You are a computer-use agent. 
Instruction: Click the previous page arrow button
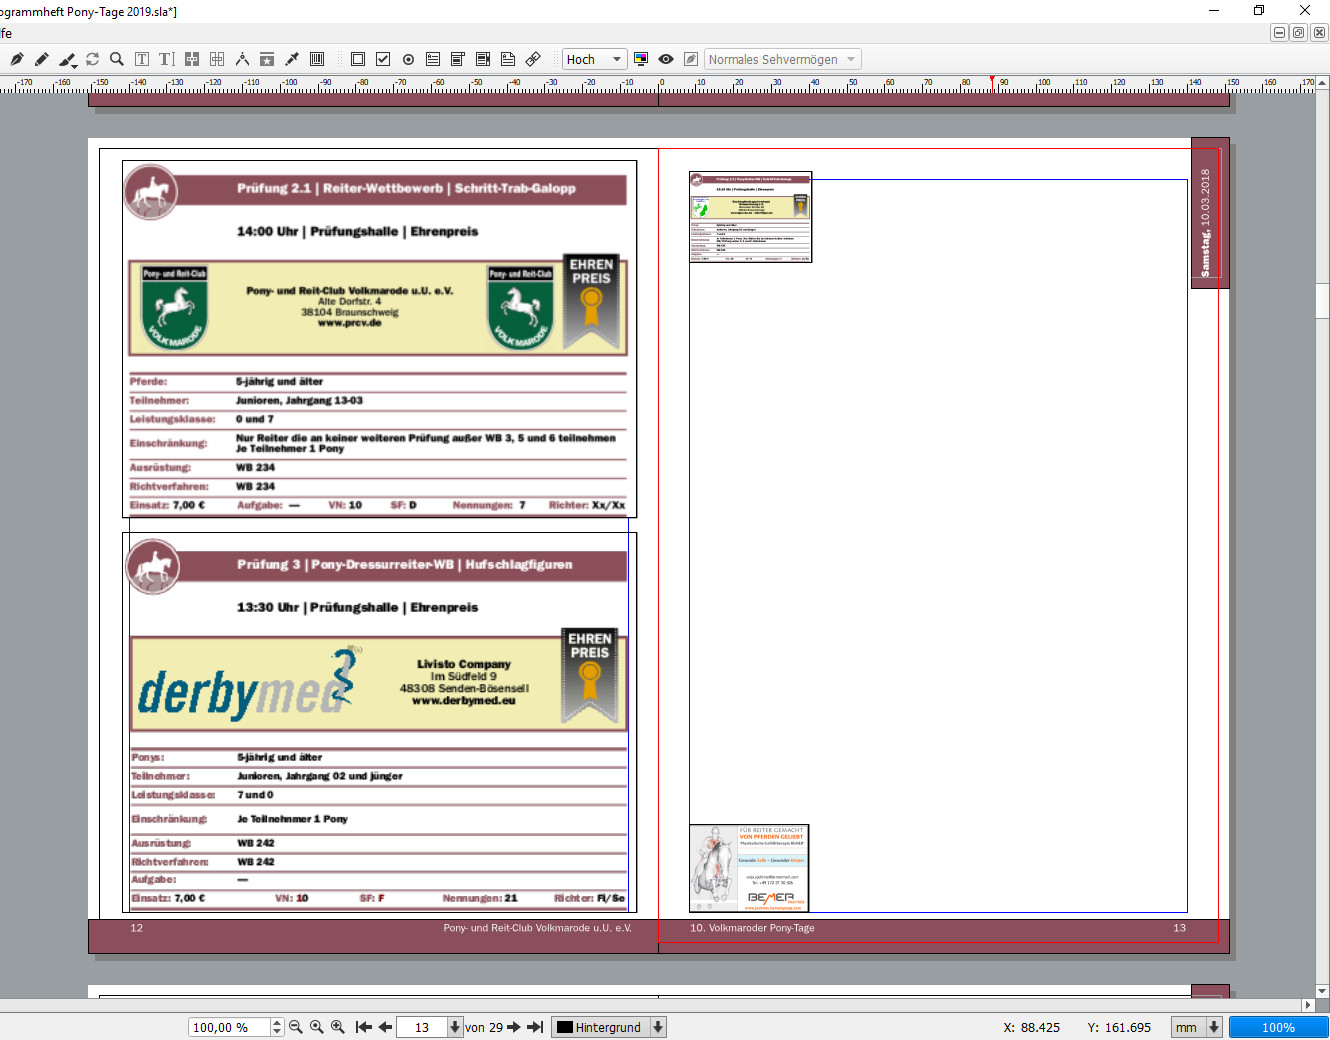click(x=385, y=1027)
